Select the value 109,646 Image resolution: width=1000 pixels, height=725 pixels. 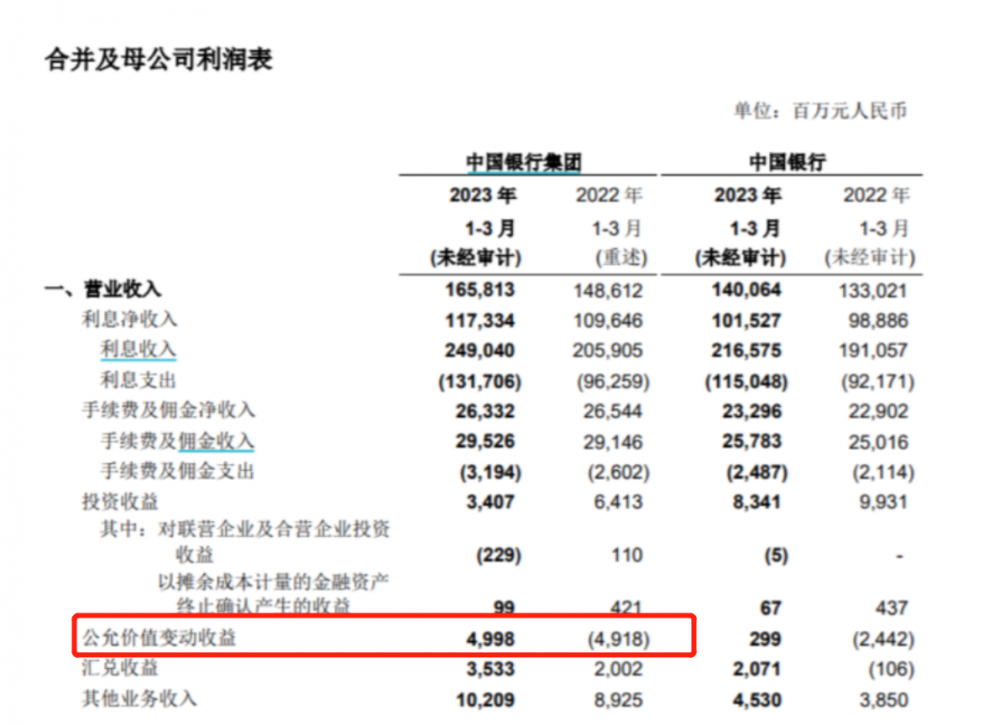[x=608, y=320]
